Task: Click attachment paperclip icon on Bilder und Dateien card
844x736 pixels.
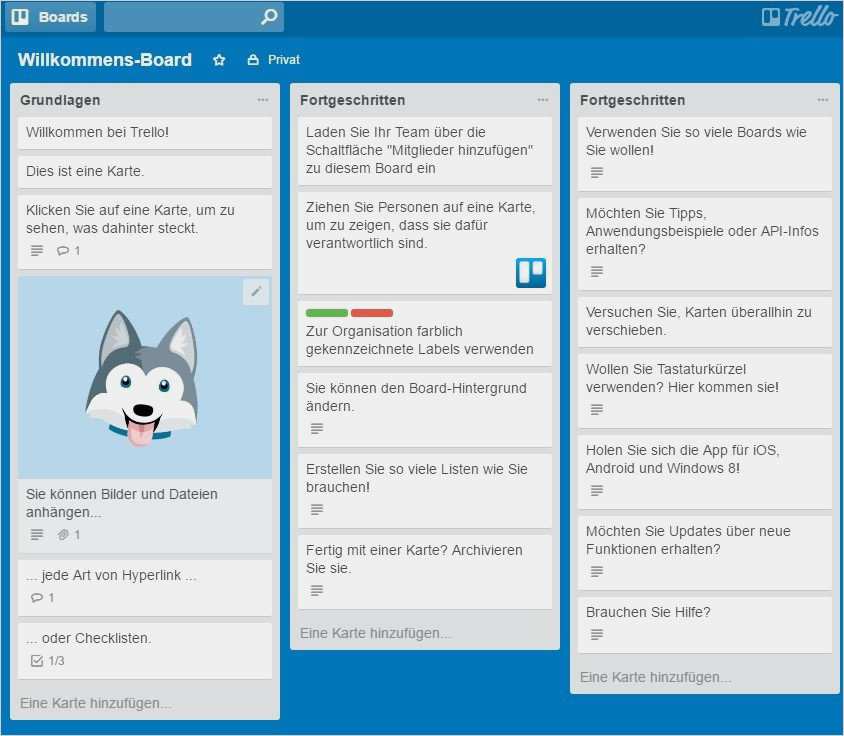Action: (63, 535)
